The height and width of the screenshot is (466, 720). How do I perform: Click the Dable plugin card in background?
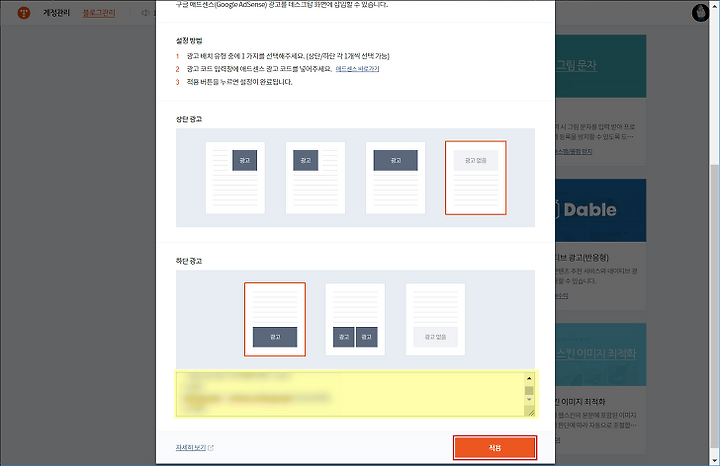pos(601,245)
